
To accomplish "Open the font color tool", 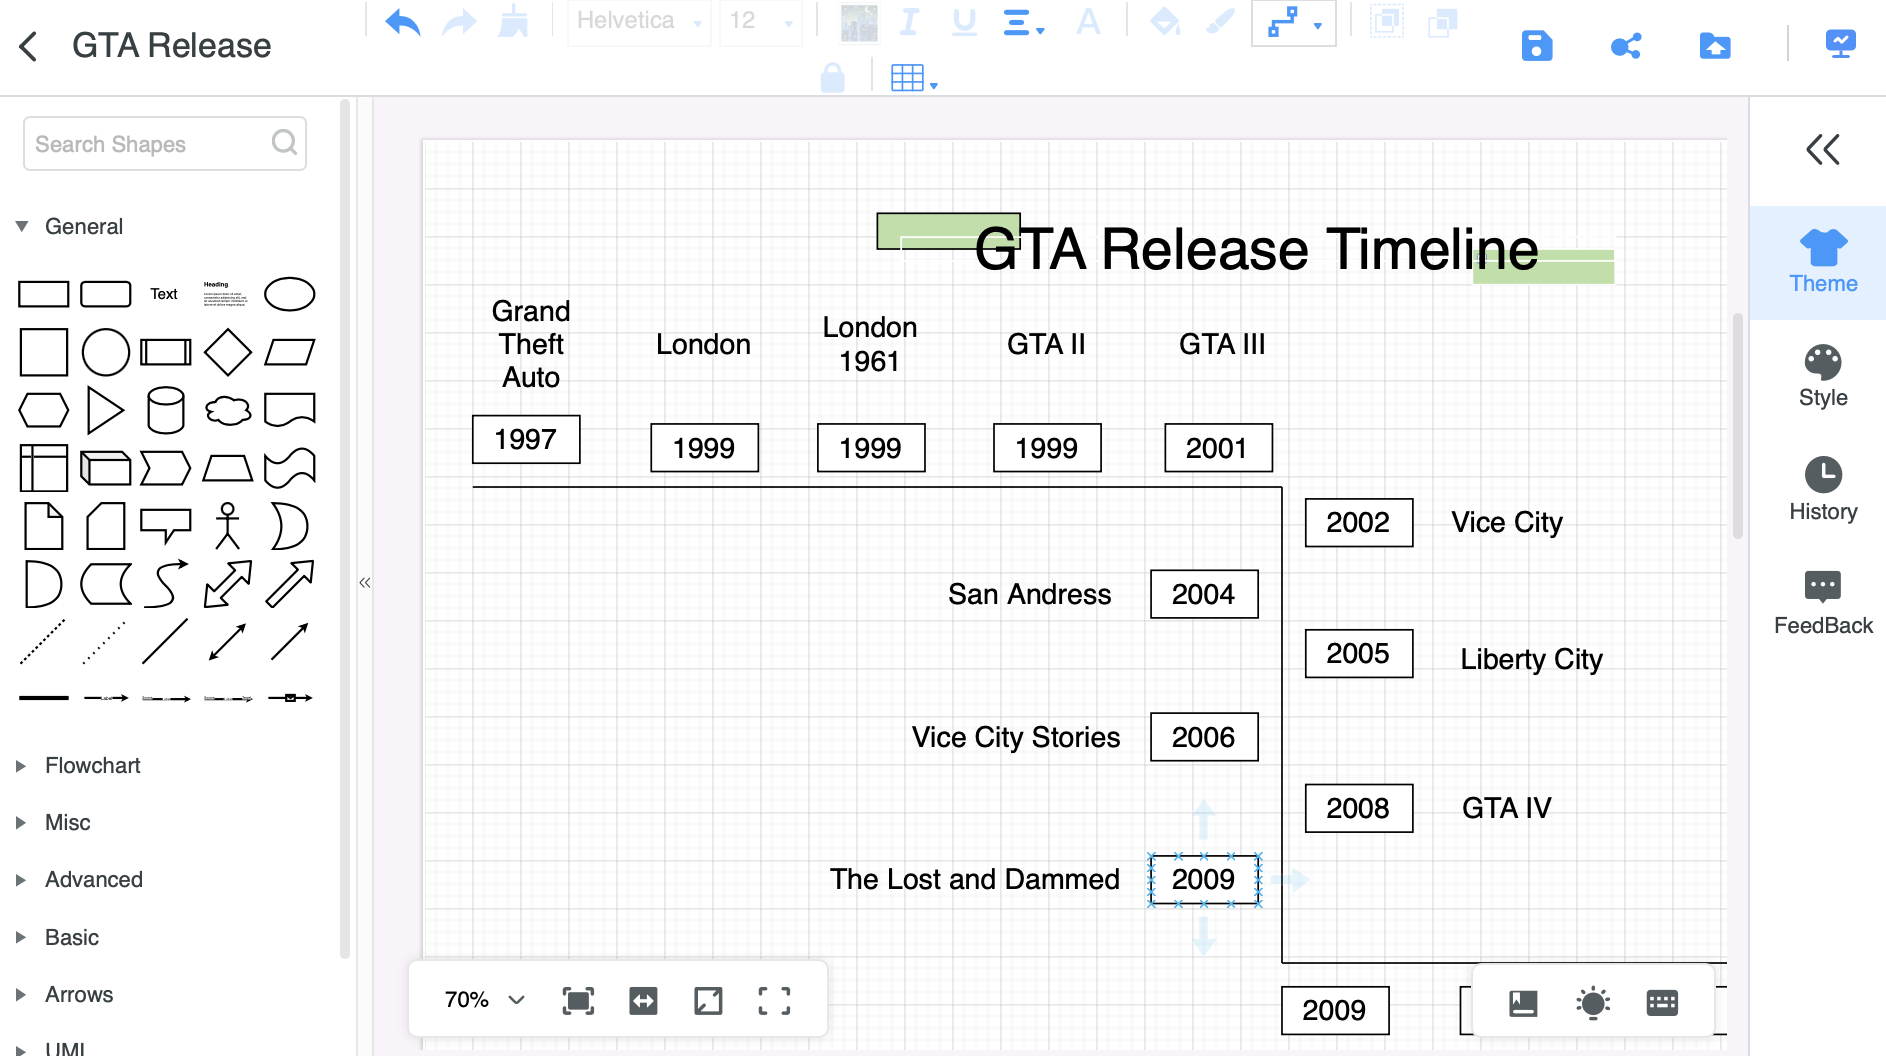I will [1088, 21].
